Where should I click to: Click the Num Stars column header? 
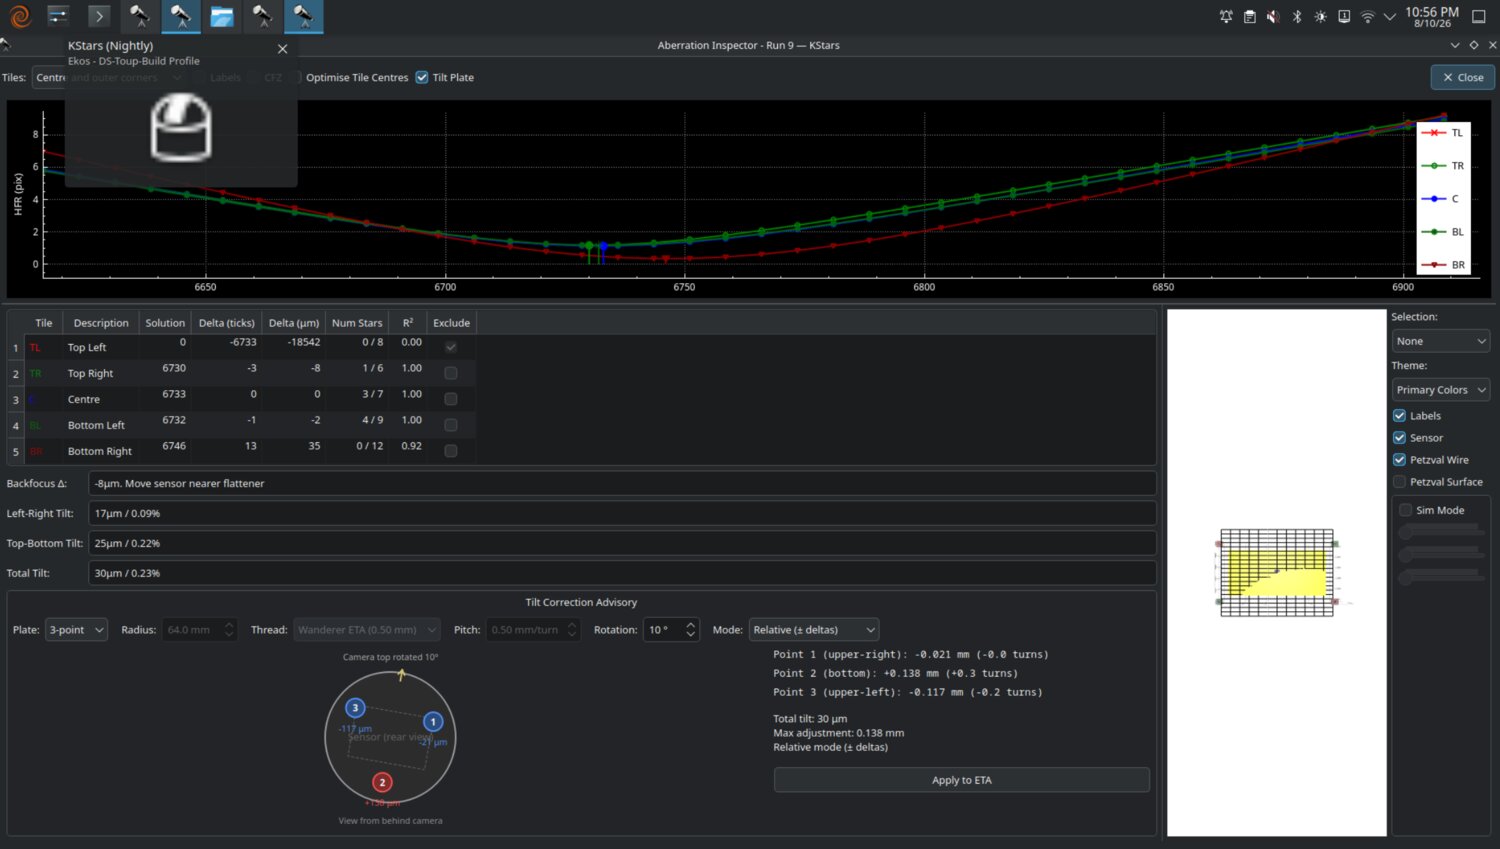click(357, 323)
